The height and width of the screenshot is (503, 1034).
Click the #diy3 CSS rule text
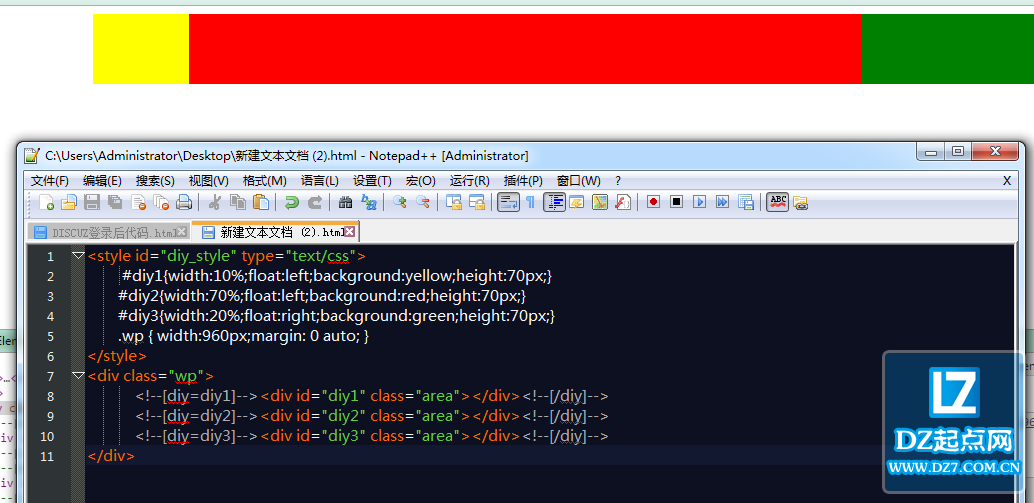pyautogui.click(x=336, y=316)
